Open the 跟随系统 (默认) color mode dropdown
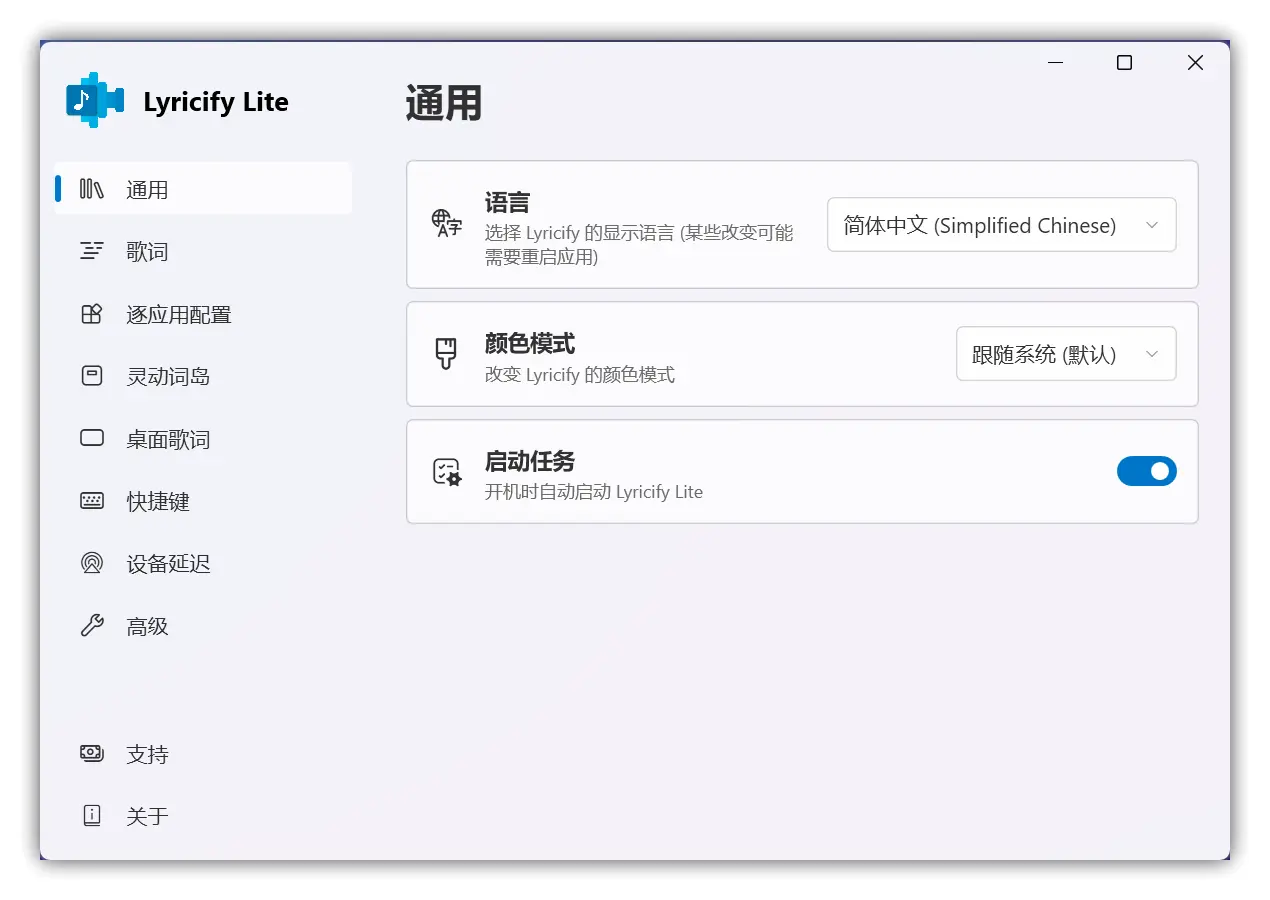The height and width of the screenshot is (900, 1270). (x=1066, y=354)
